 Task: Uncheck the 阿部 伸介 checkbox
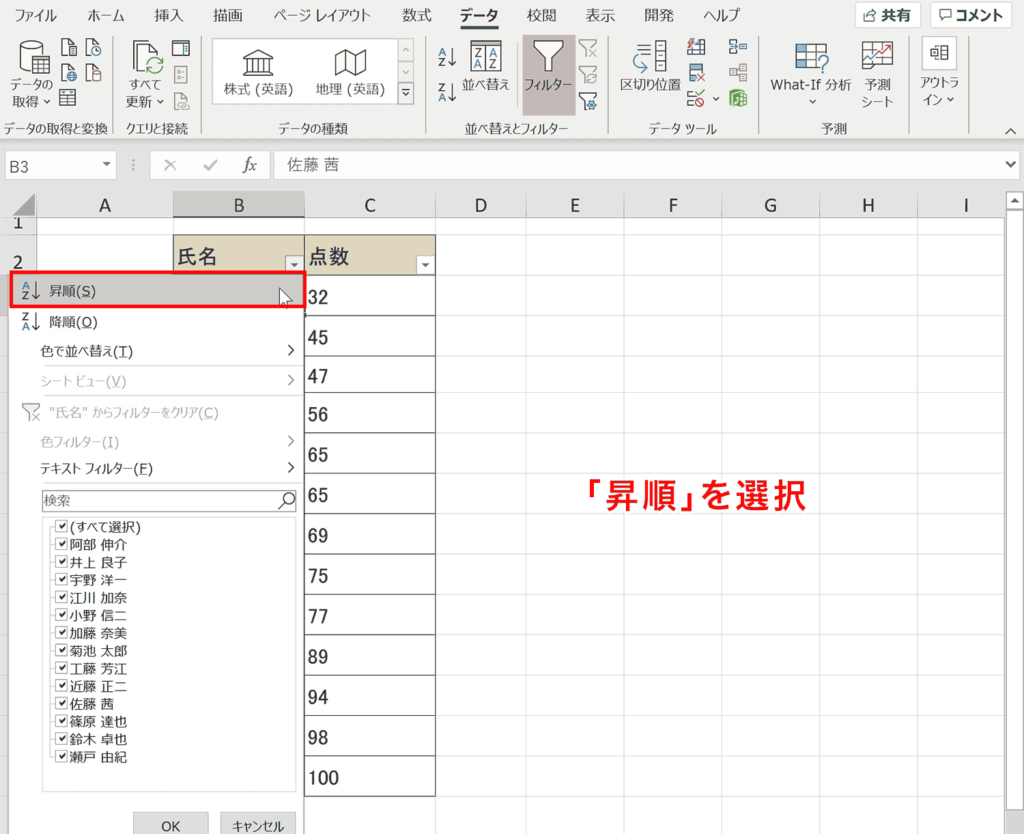point(61,544)
